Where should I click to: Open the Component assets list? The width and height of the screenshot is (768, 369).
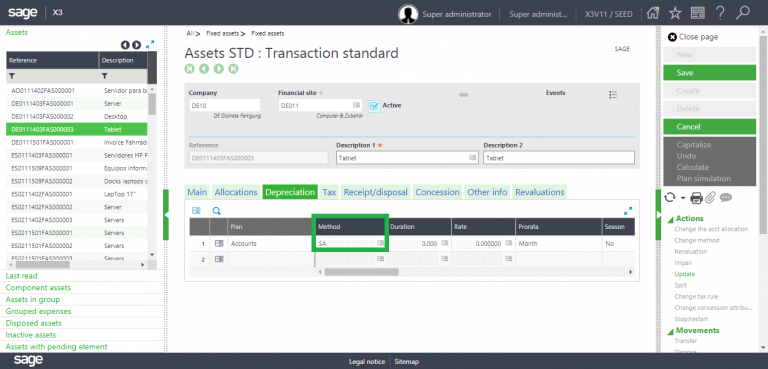(38, 288)
